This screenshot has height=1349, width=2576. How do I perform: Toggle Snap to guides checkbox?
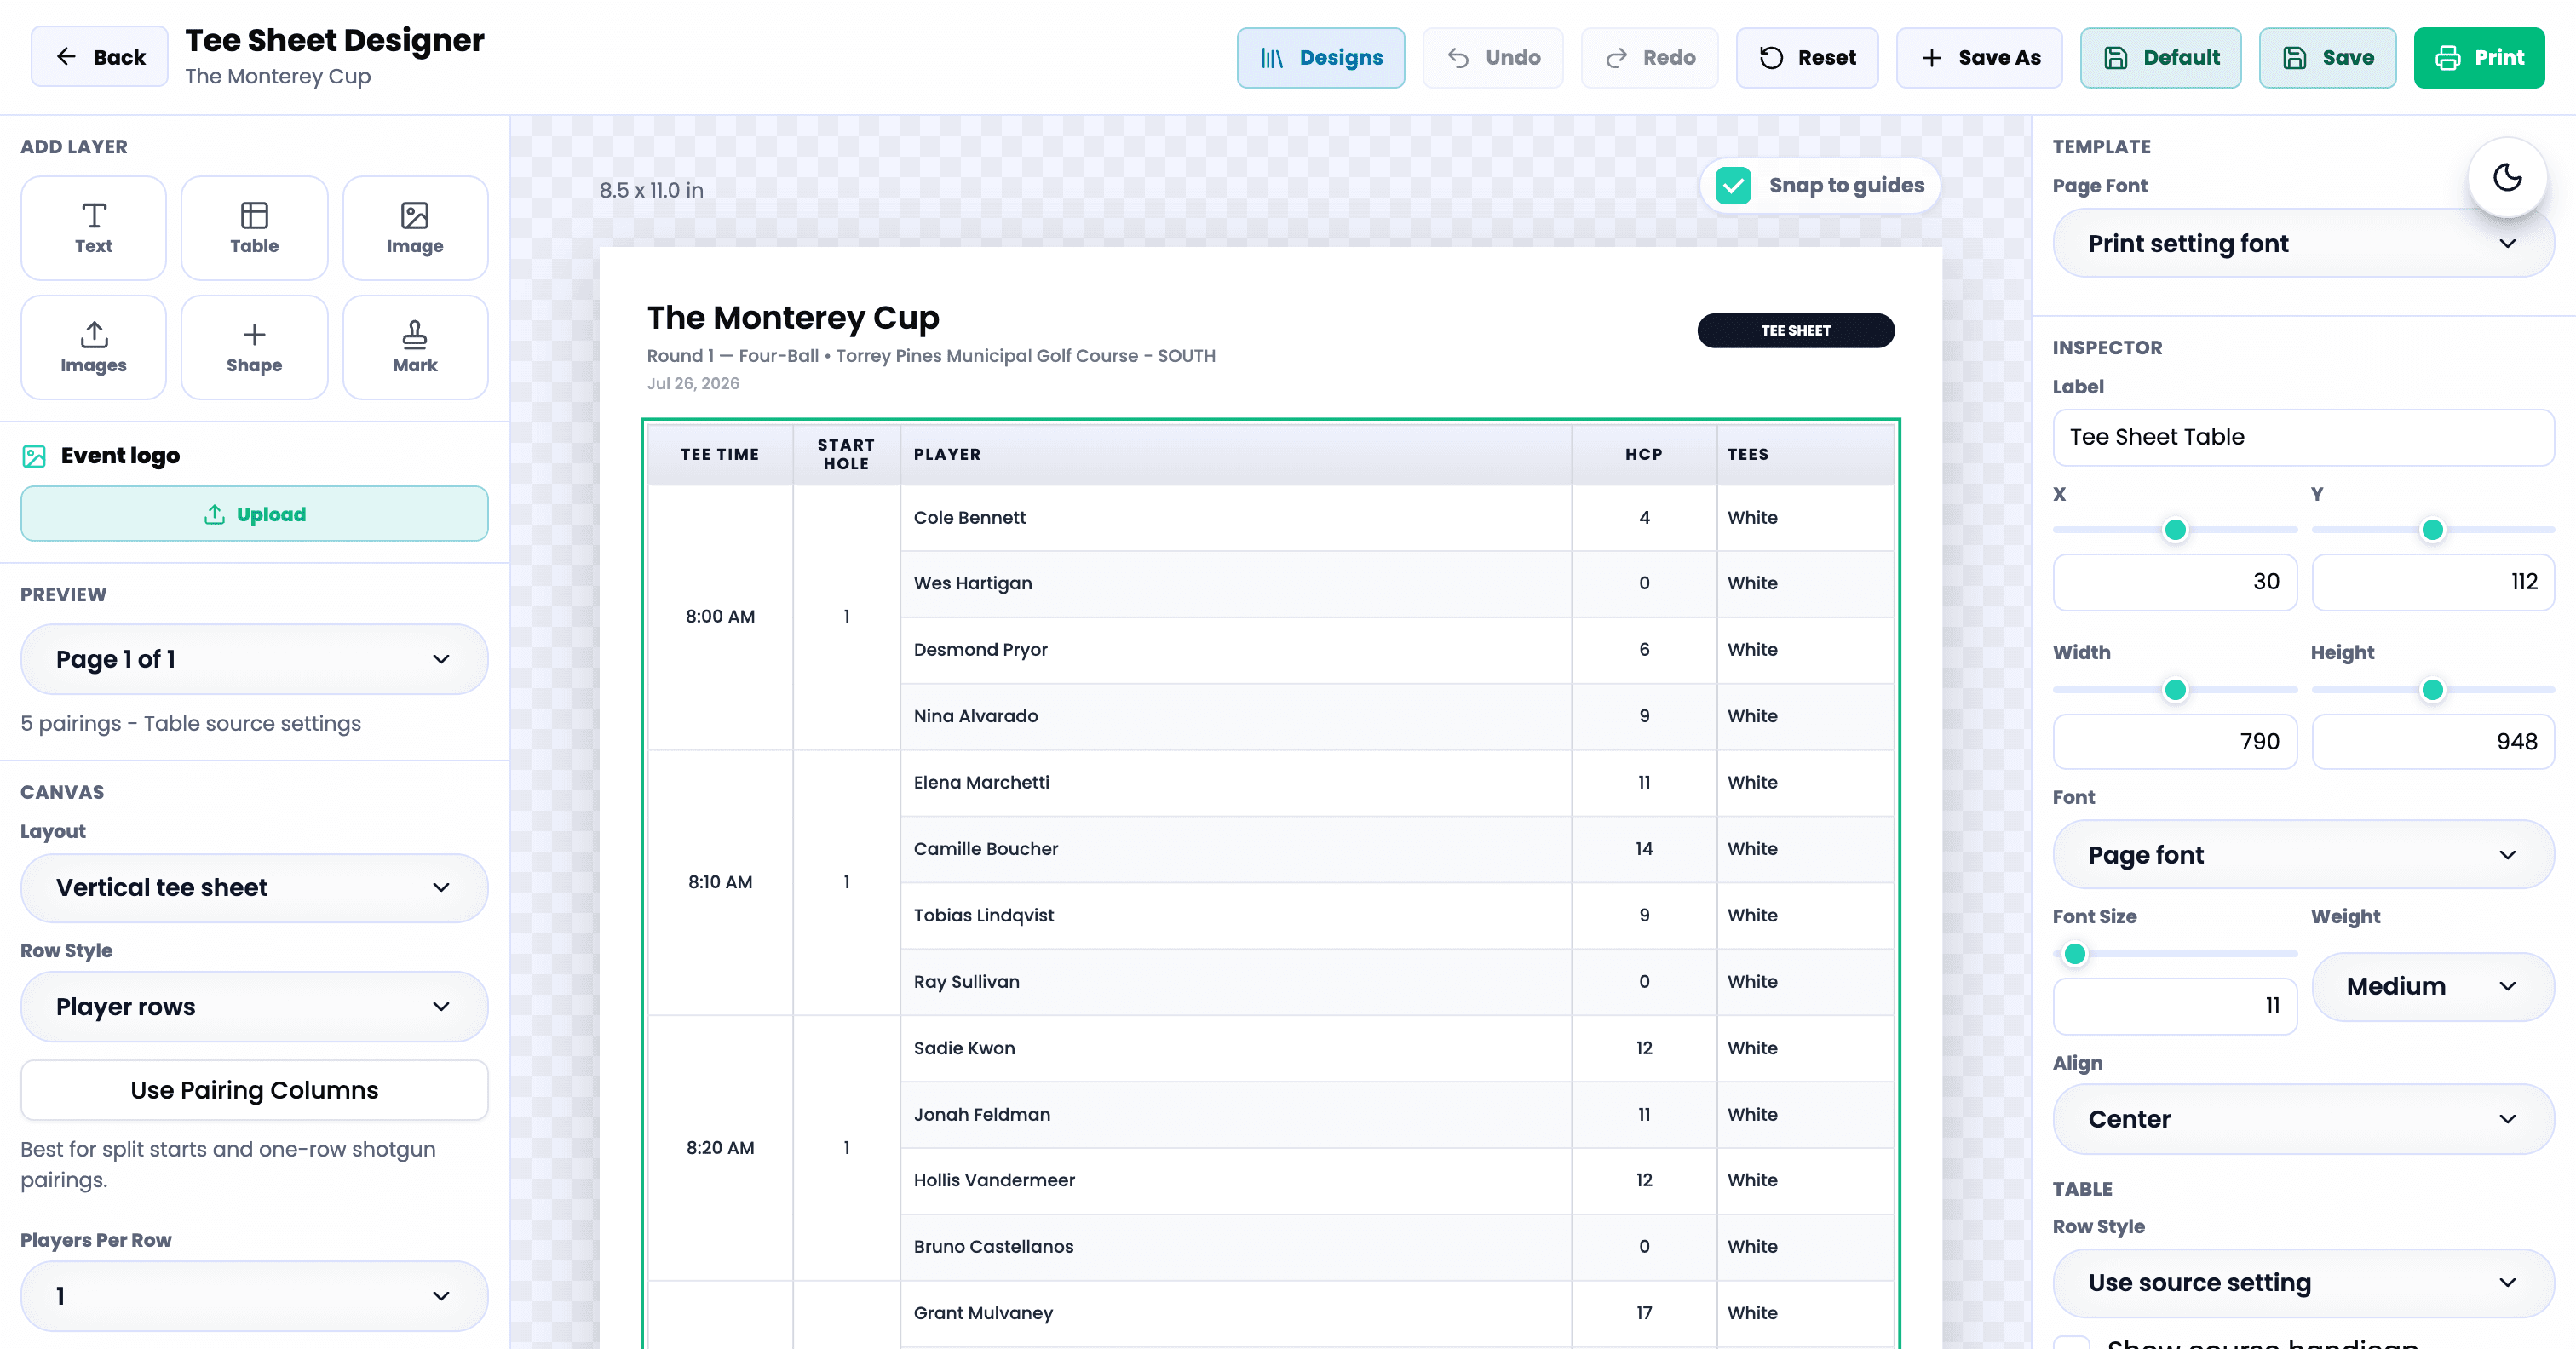(x=1733, y=186)
